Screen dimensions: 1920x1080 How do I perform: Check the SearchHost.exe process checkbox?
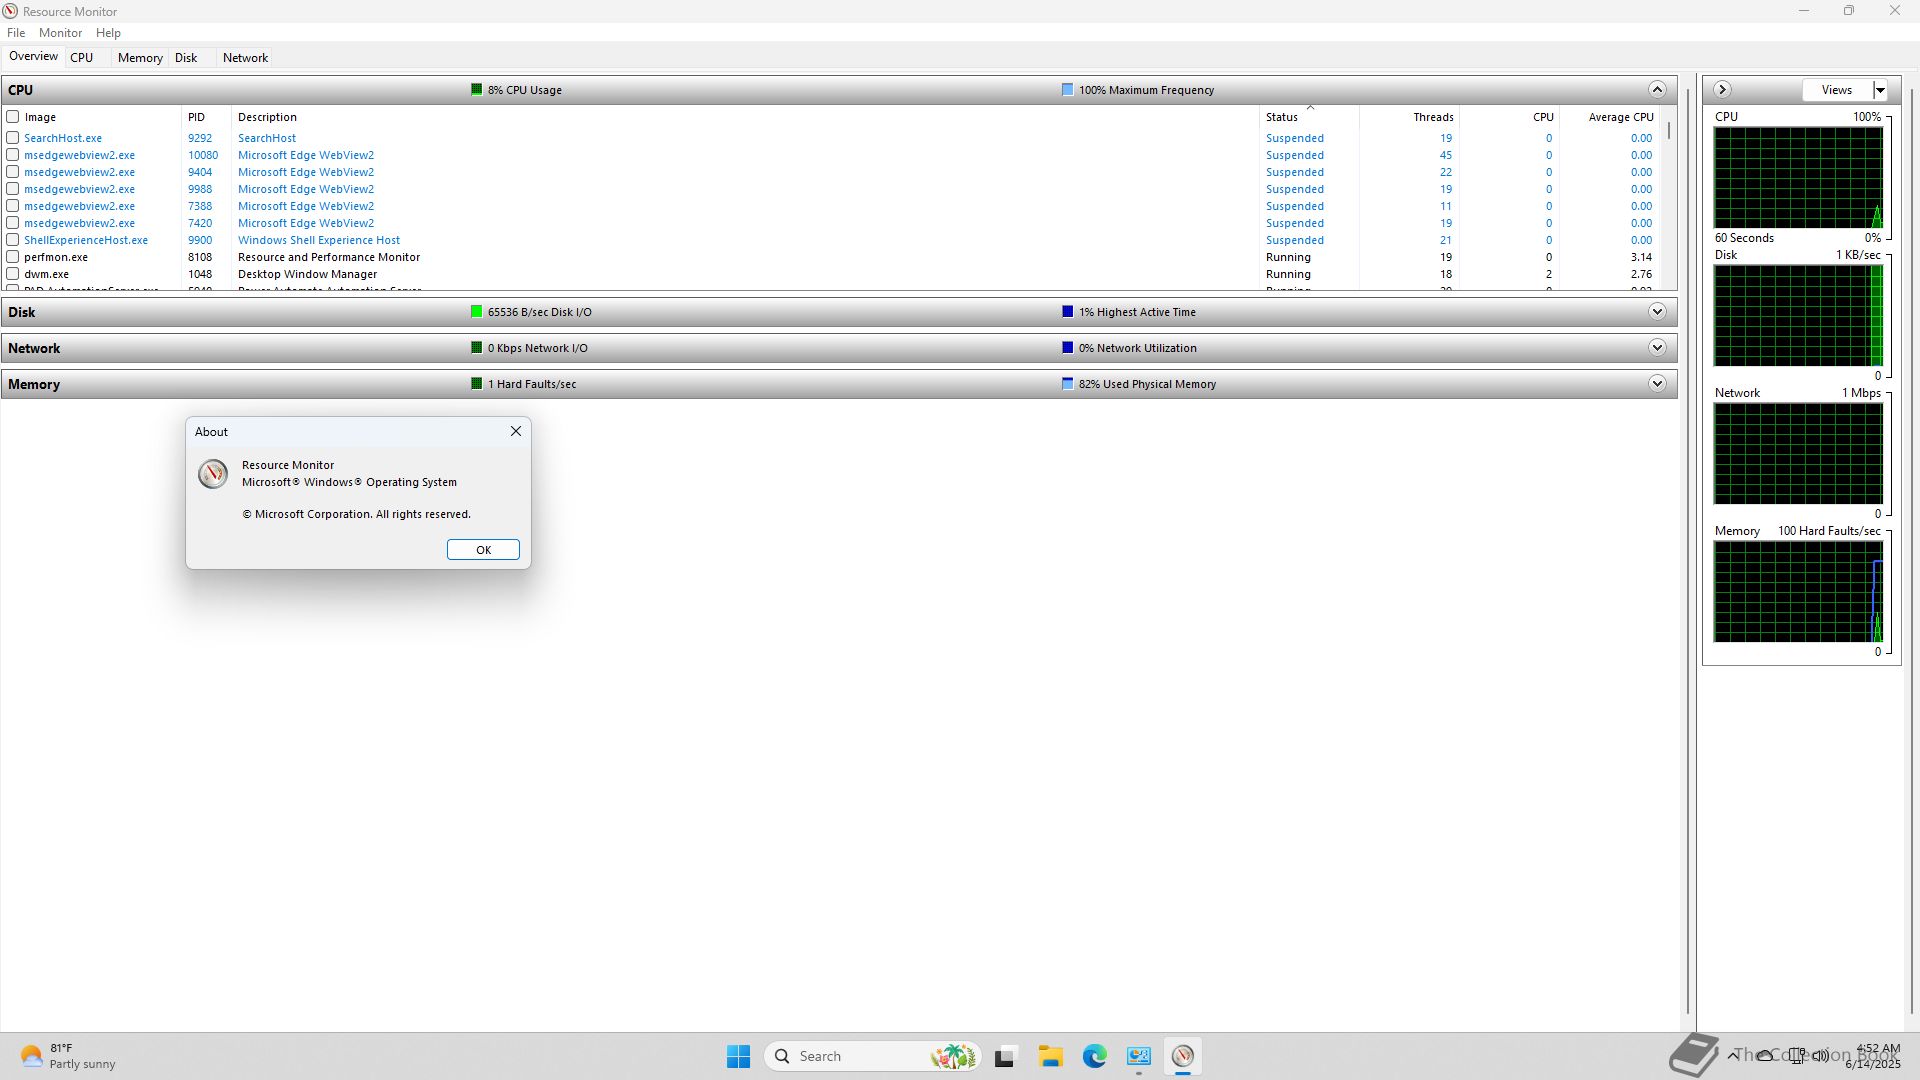point(13,138)
